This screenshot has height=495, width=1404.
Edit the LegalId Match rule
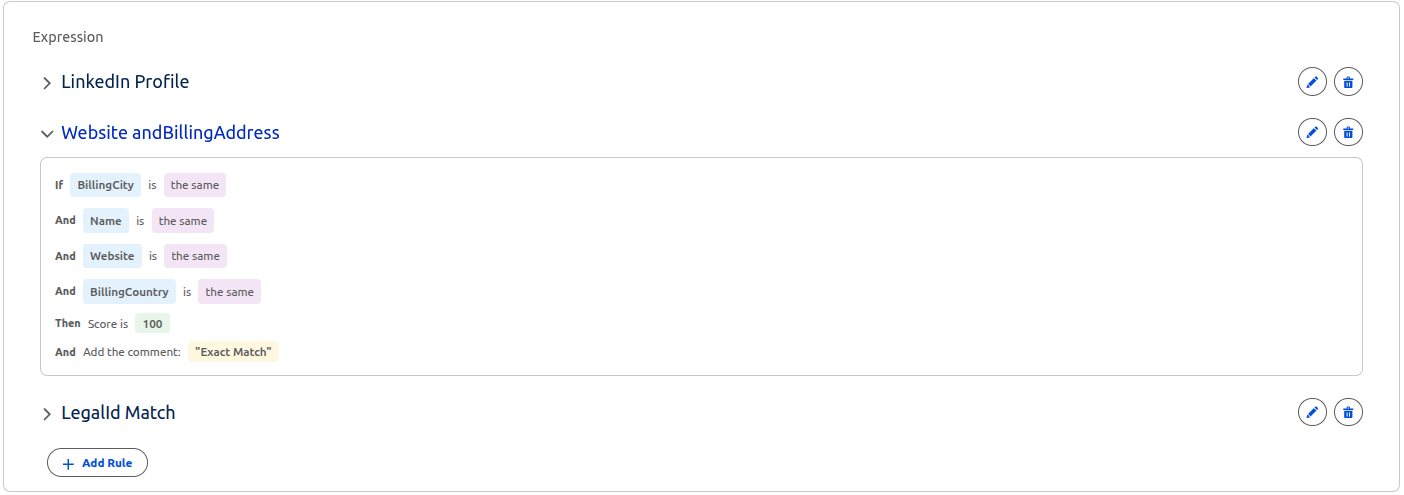pyautogui.click(x=1312, y=412)
